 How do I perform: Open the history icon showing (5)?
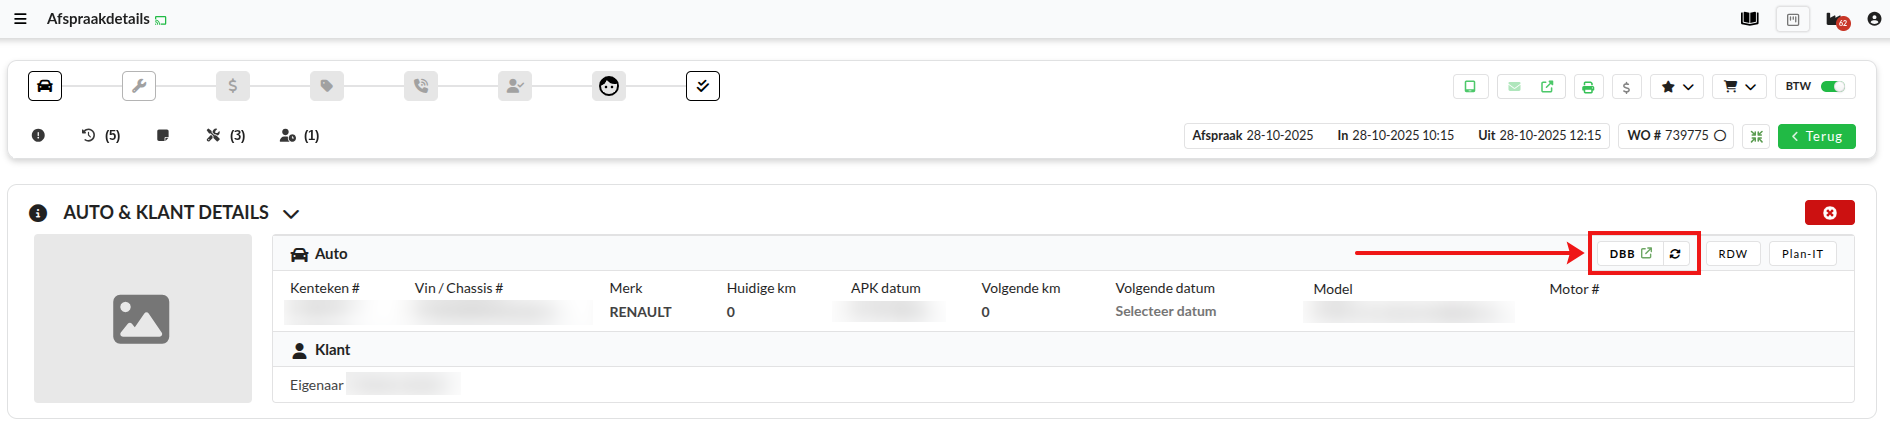point(99,135)
